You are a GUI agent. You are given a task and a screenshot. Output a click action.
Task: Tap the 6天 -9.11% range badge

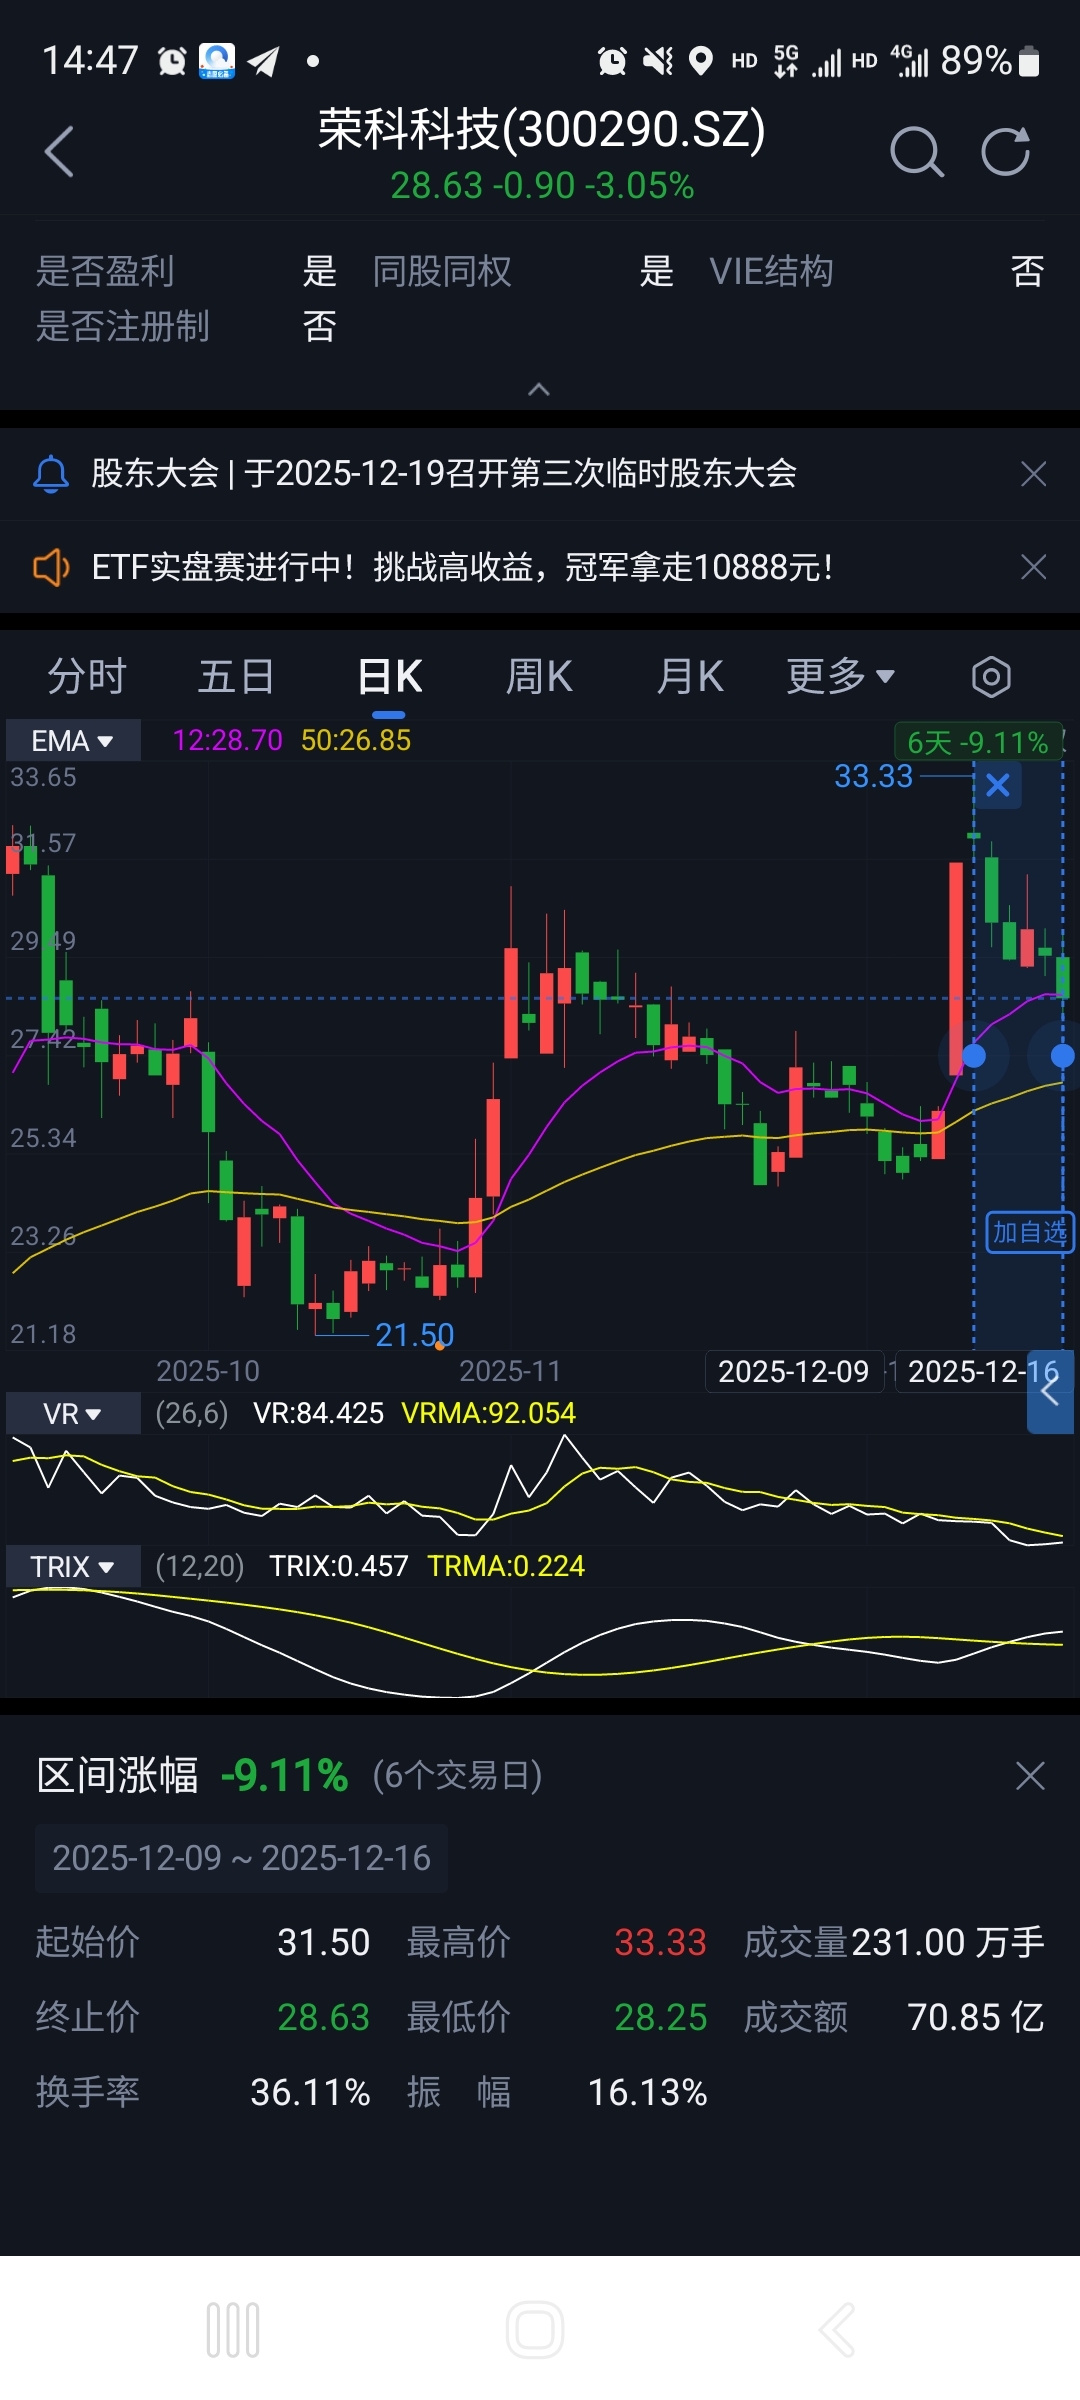(x=978, y=742)
